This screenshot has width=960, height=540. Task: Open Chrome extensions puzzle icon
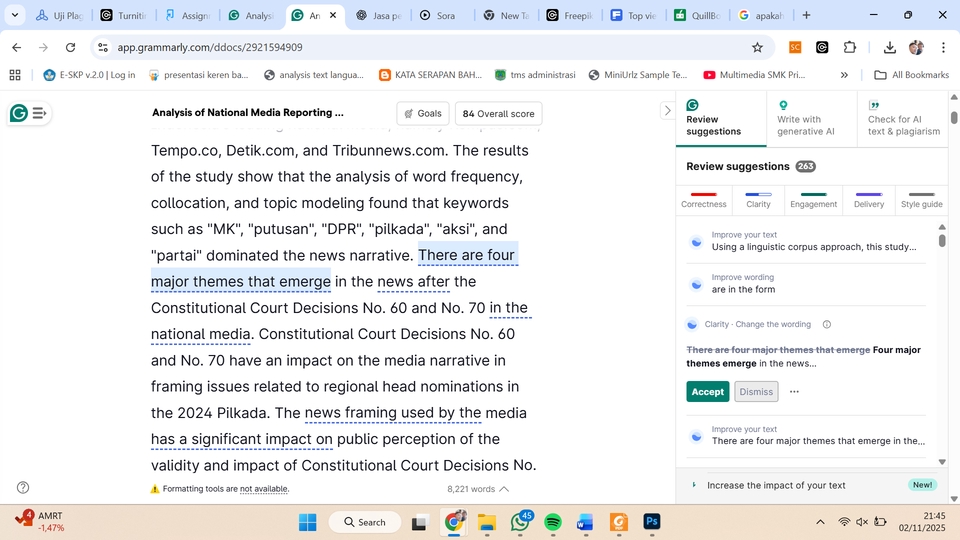(x=850, y=47)
